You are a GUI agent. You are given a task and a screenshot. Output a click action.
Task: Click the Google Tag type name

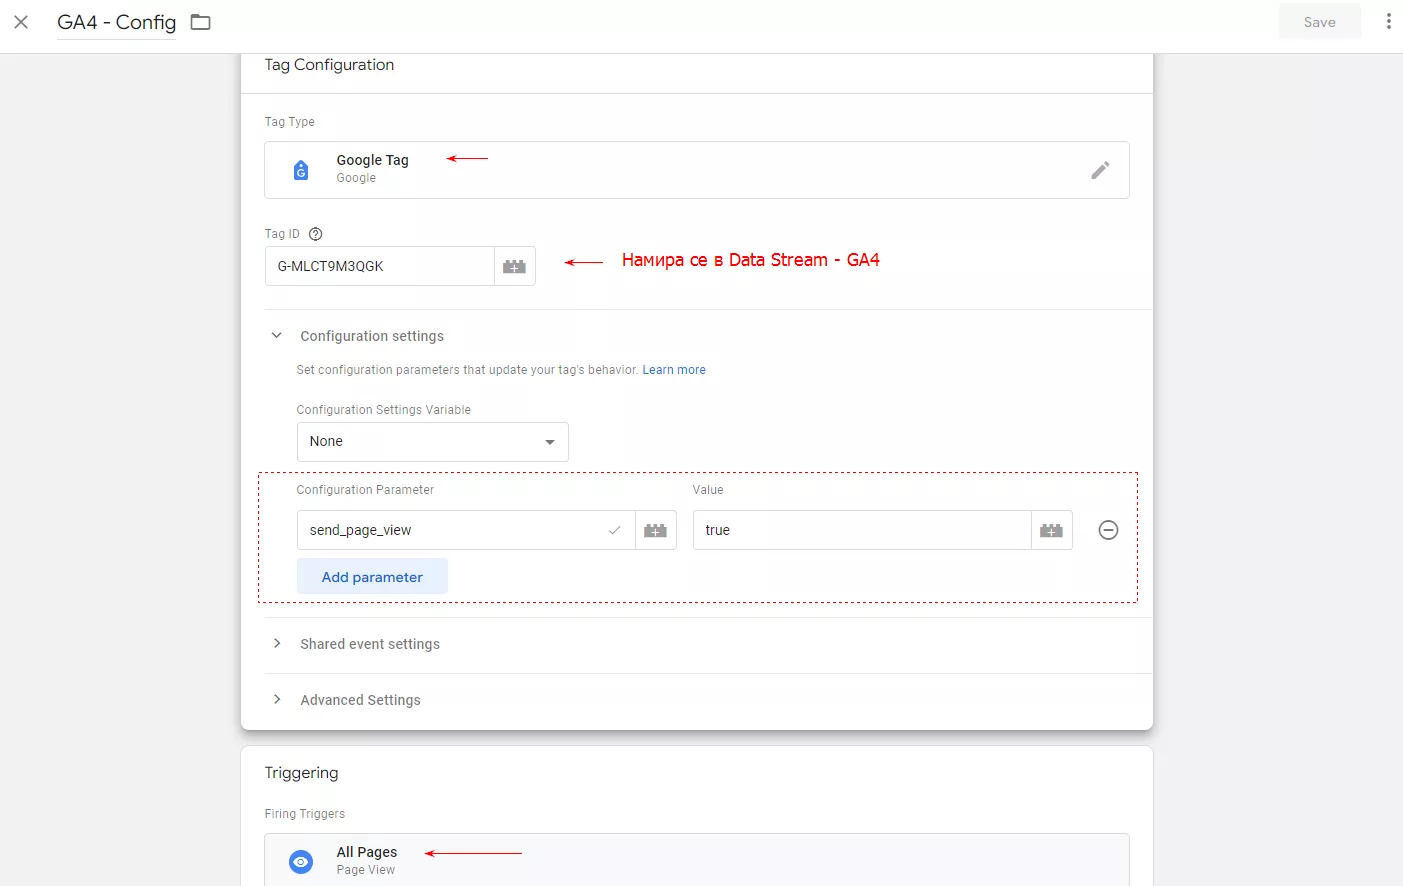(372, 160)
